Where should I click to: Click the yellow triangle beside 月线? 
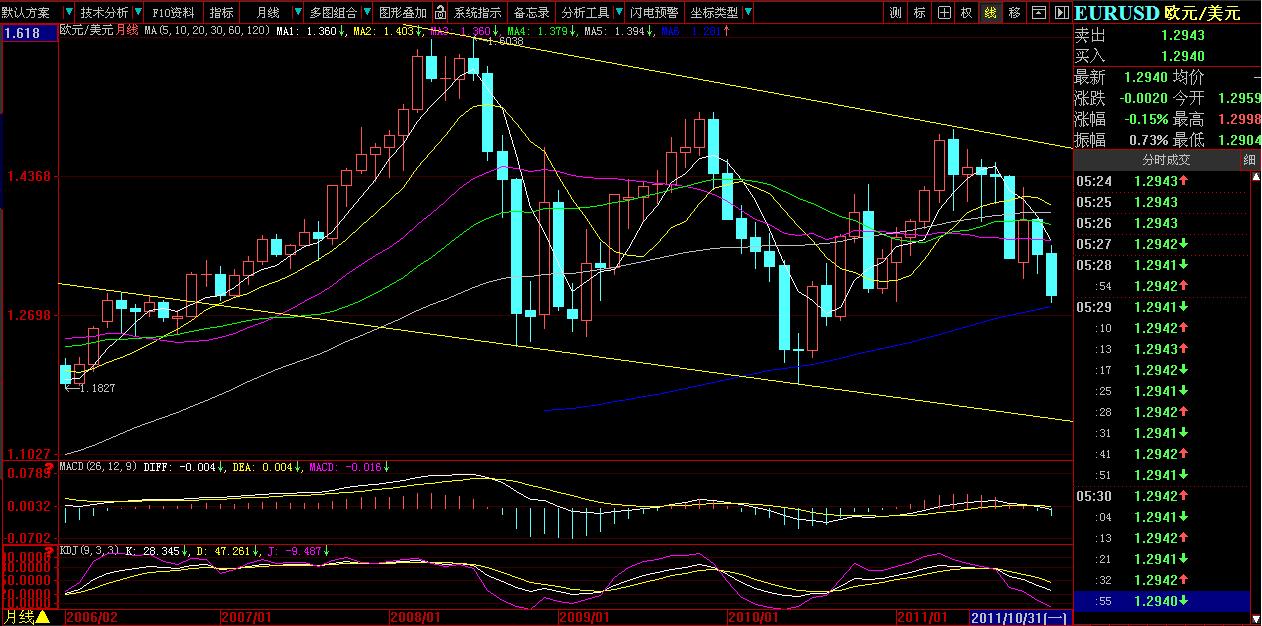coord(42,618)
